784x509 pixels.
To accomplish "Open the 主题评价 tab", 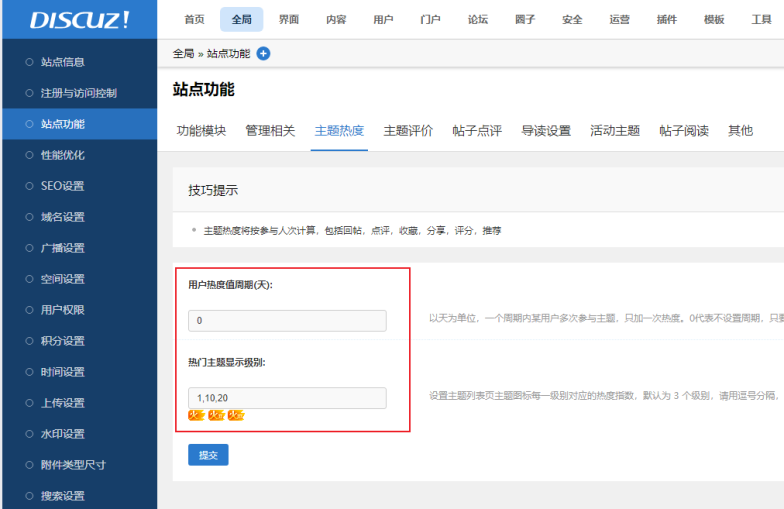I will tap(408, 131).
